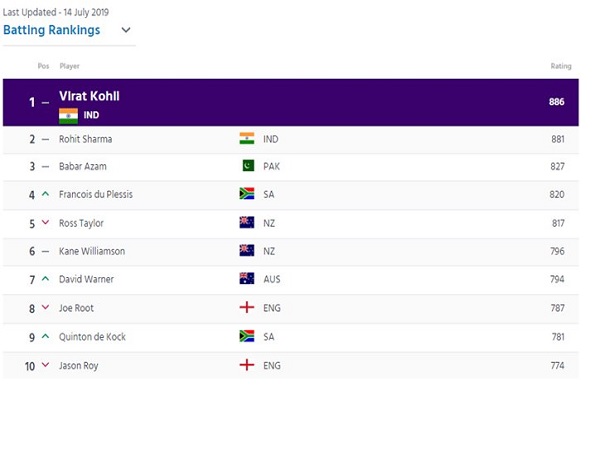Open Virat Kohli player profile
Viewport: 600px width, 450px height.
point(89,96)
